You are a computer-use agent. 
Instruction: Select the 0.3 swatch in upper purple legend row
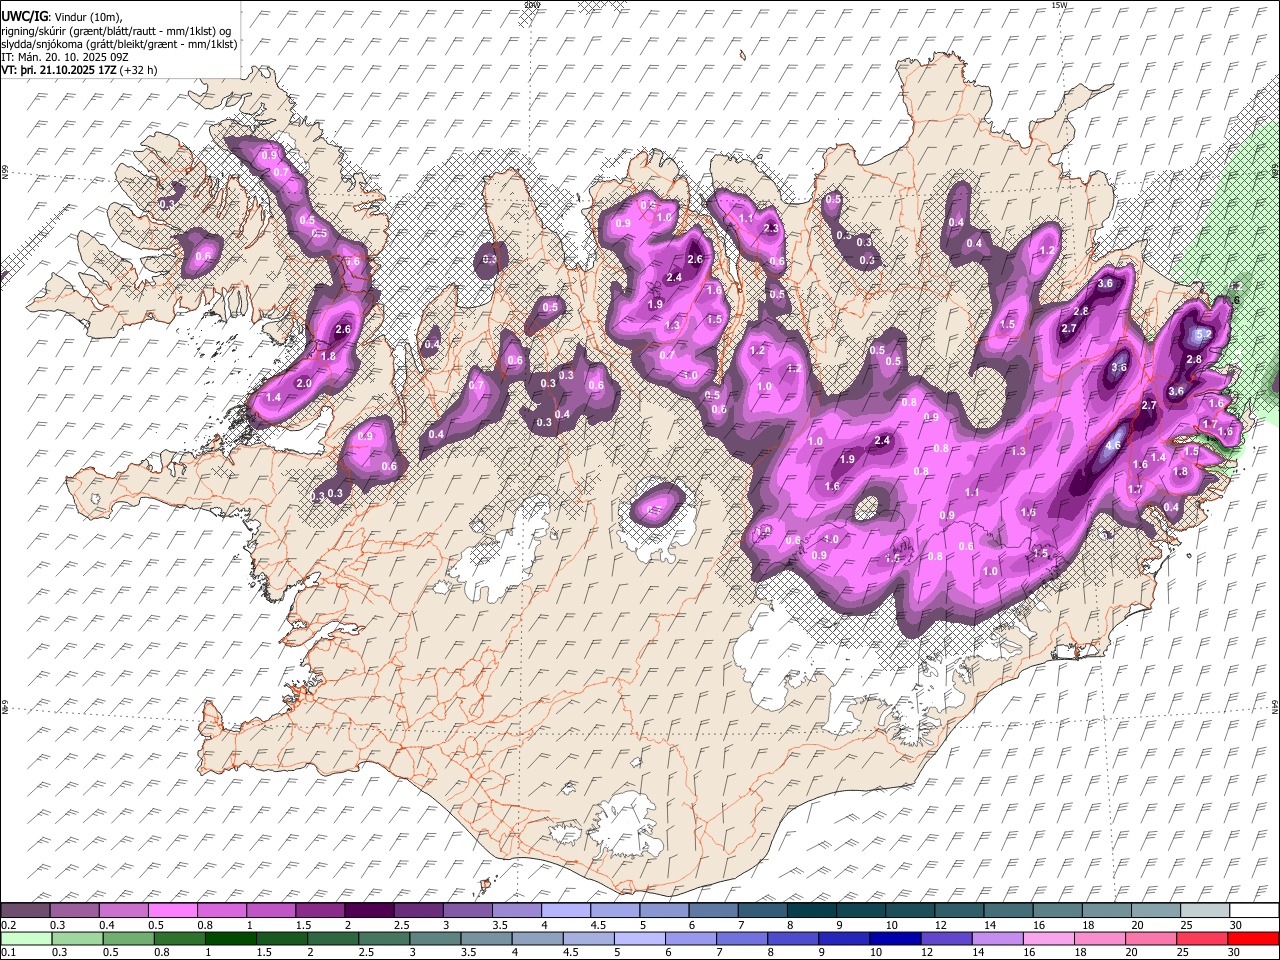coord(76,910)
